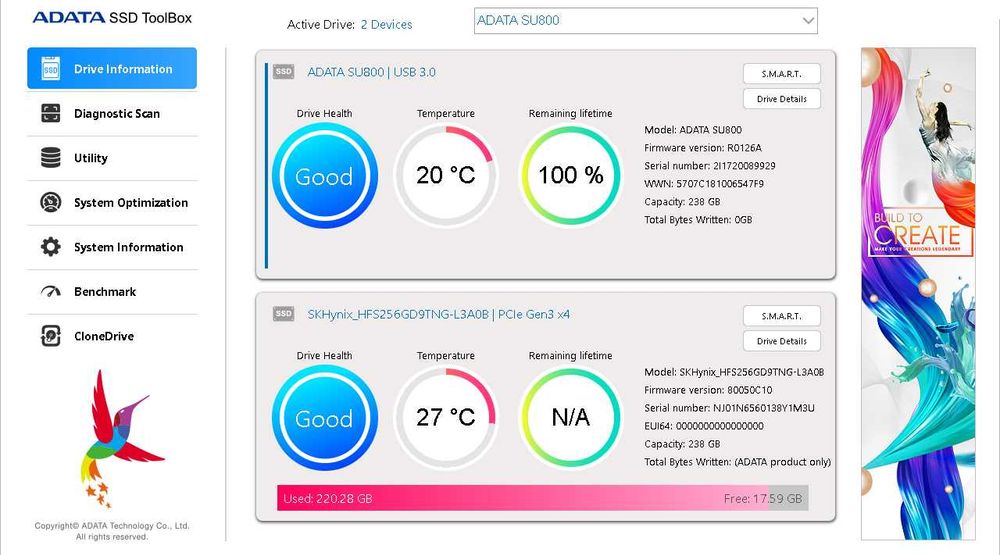Expand the Active Drive dropdown arrow
1000x555 pixels.
tap(807, 20)
